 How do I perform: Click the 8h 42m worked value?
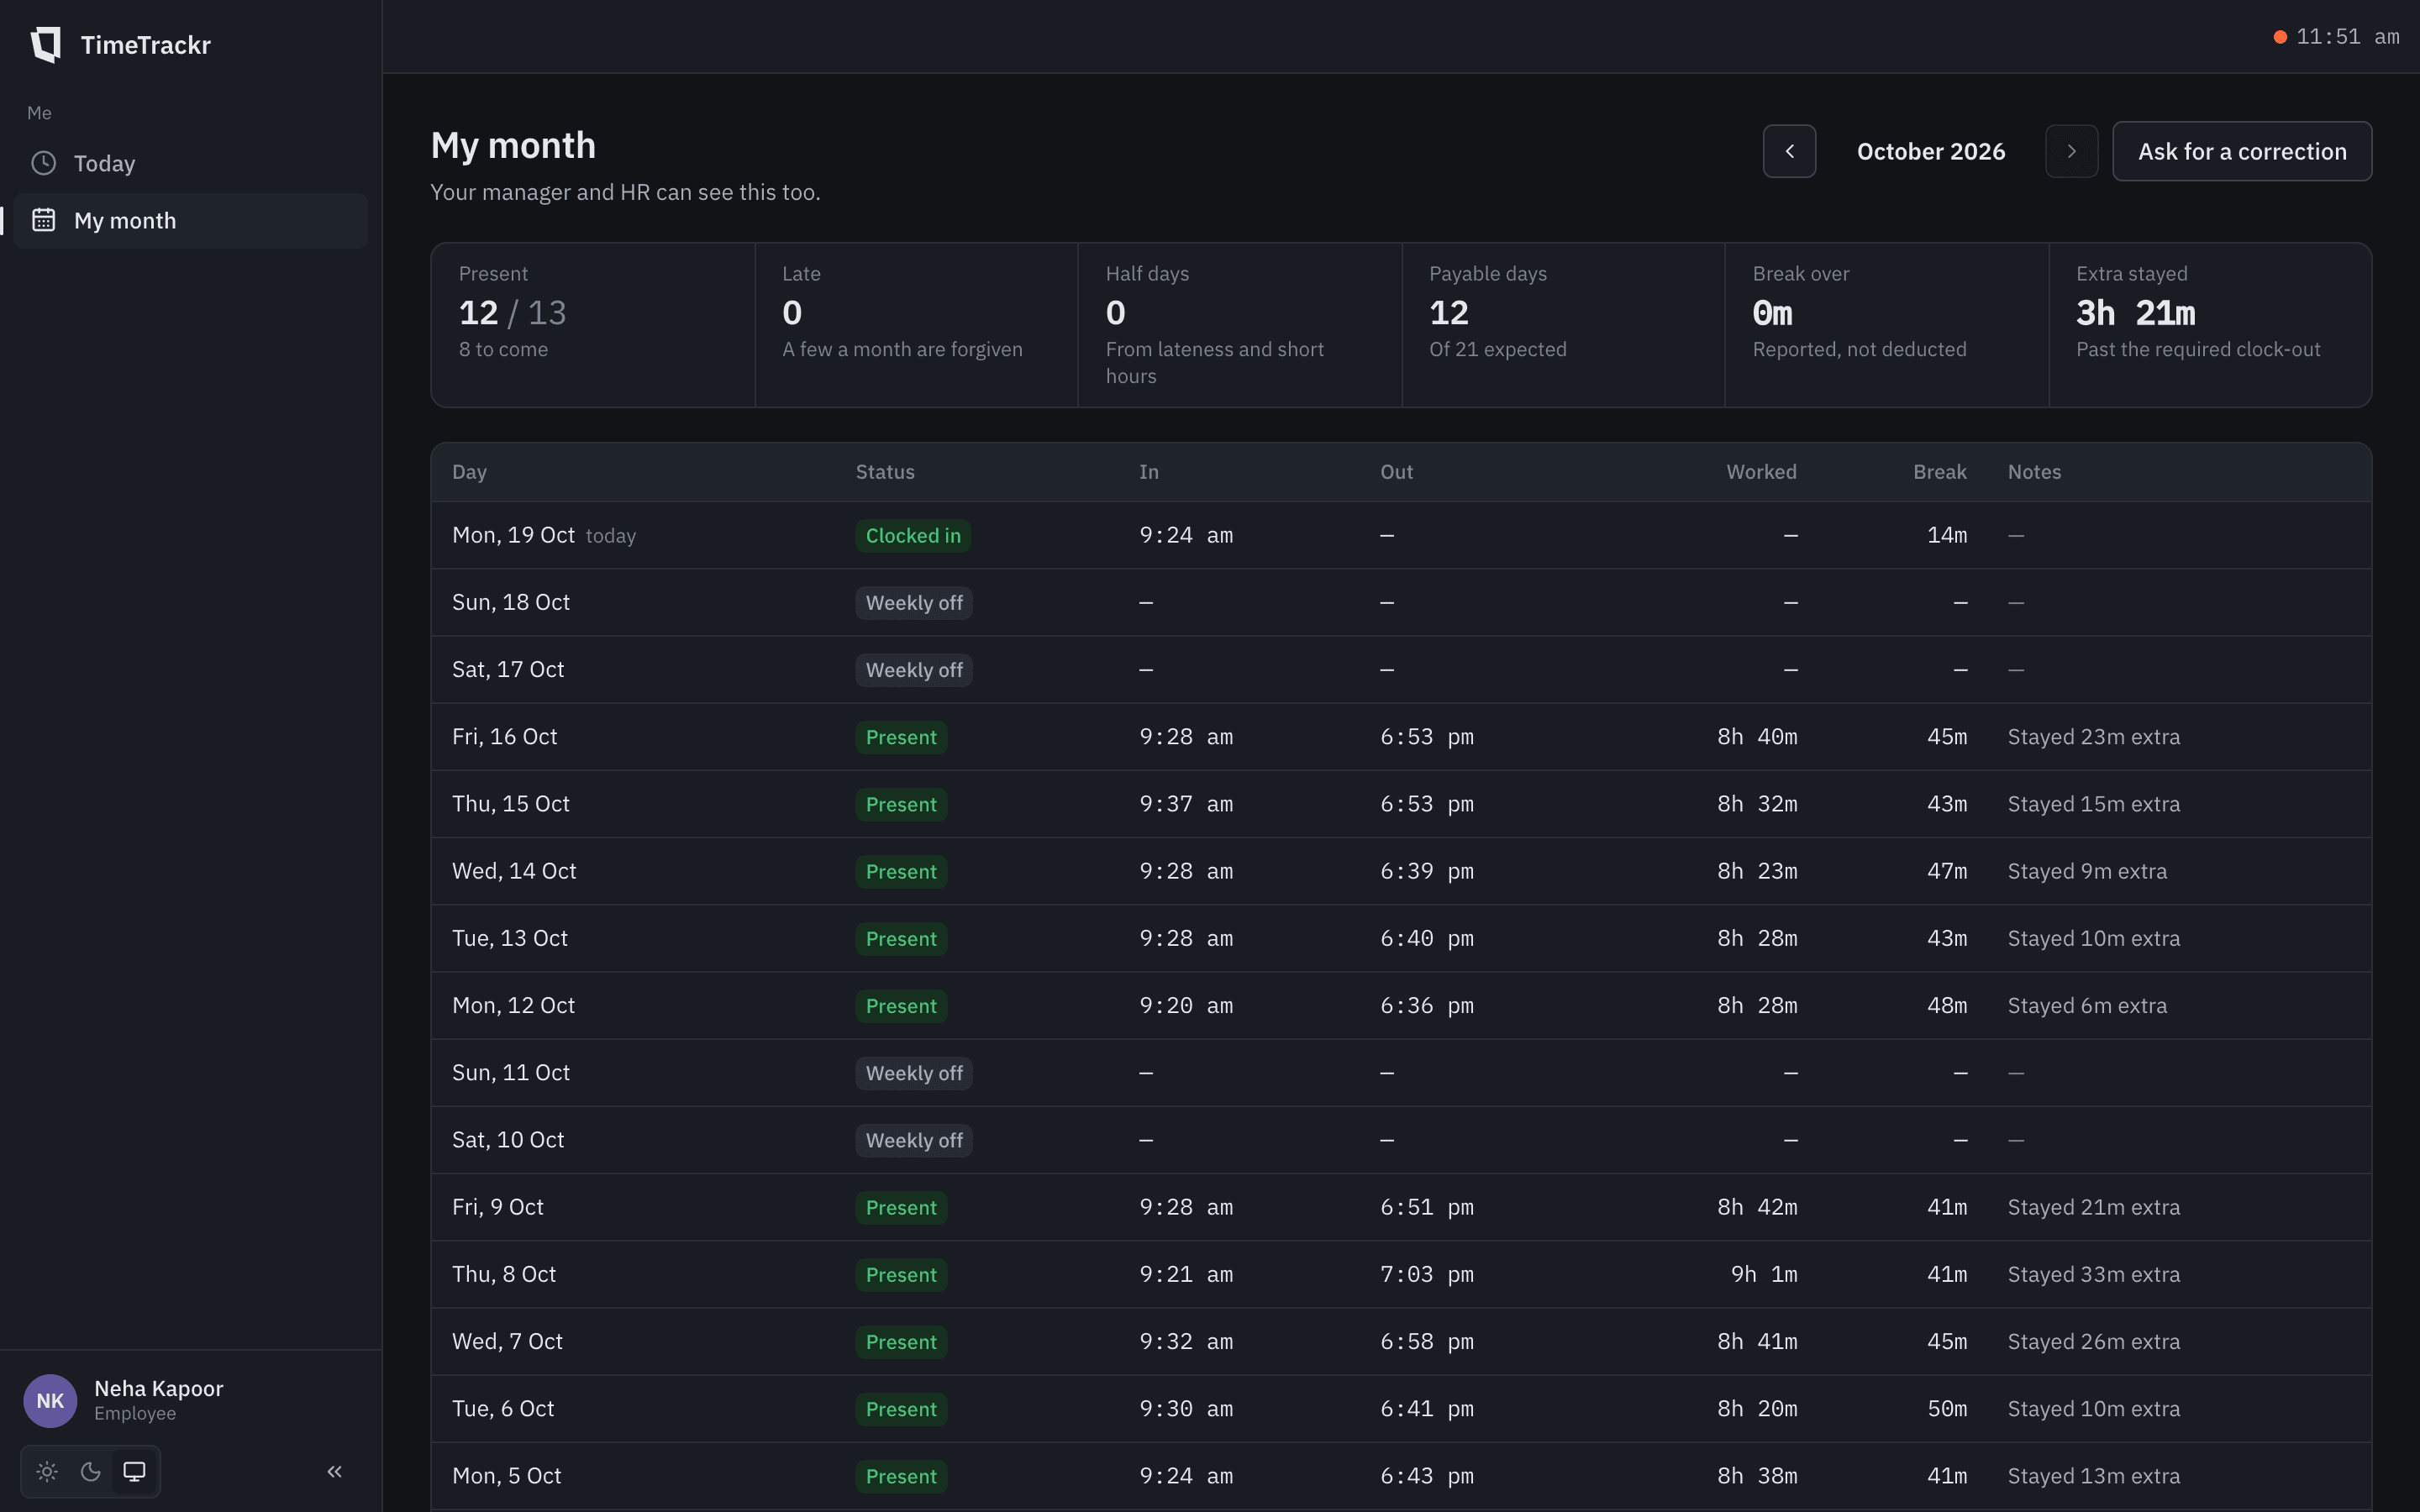tap(1757, 1207)
